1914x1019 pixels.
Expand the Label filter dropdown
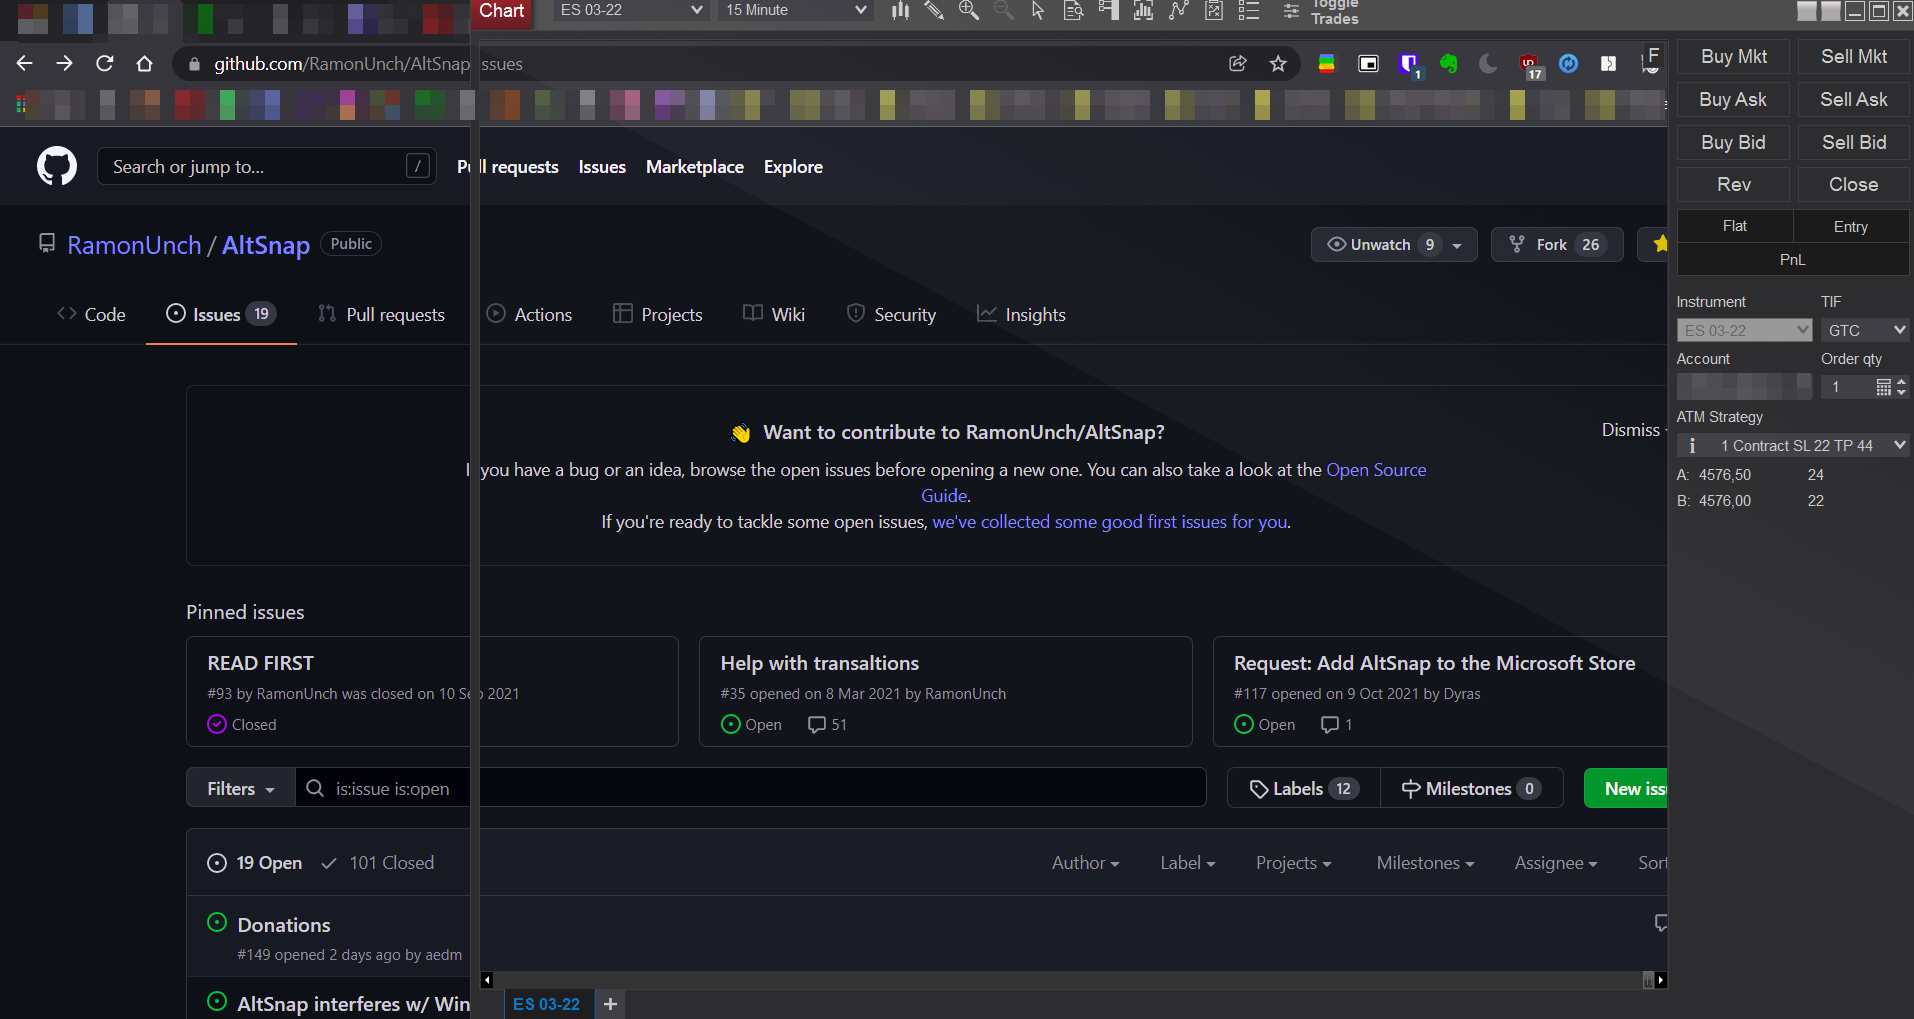coord(1187,862)
